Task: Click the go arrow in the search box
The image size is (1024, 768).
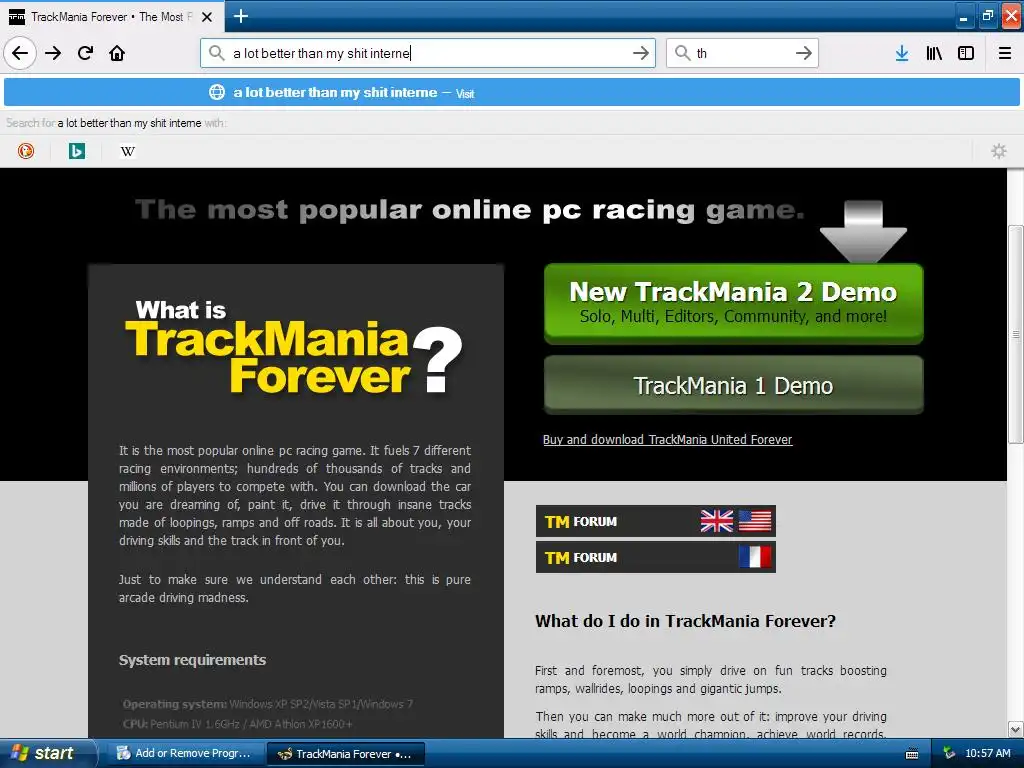Action: click(804, 53)
